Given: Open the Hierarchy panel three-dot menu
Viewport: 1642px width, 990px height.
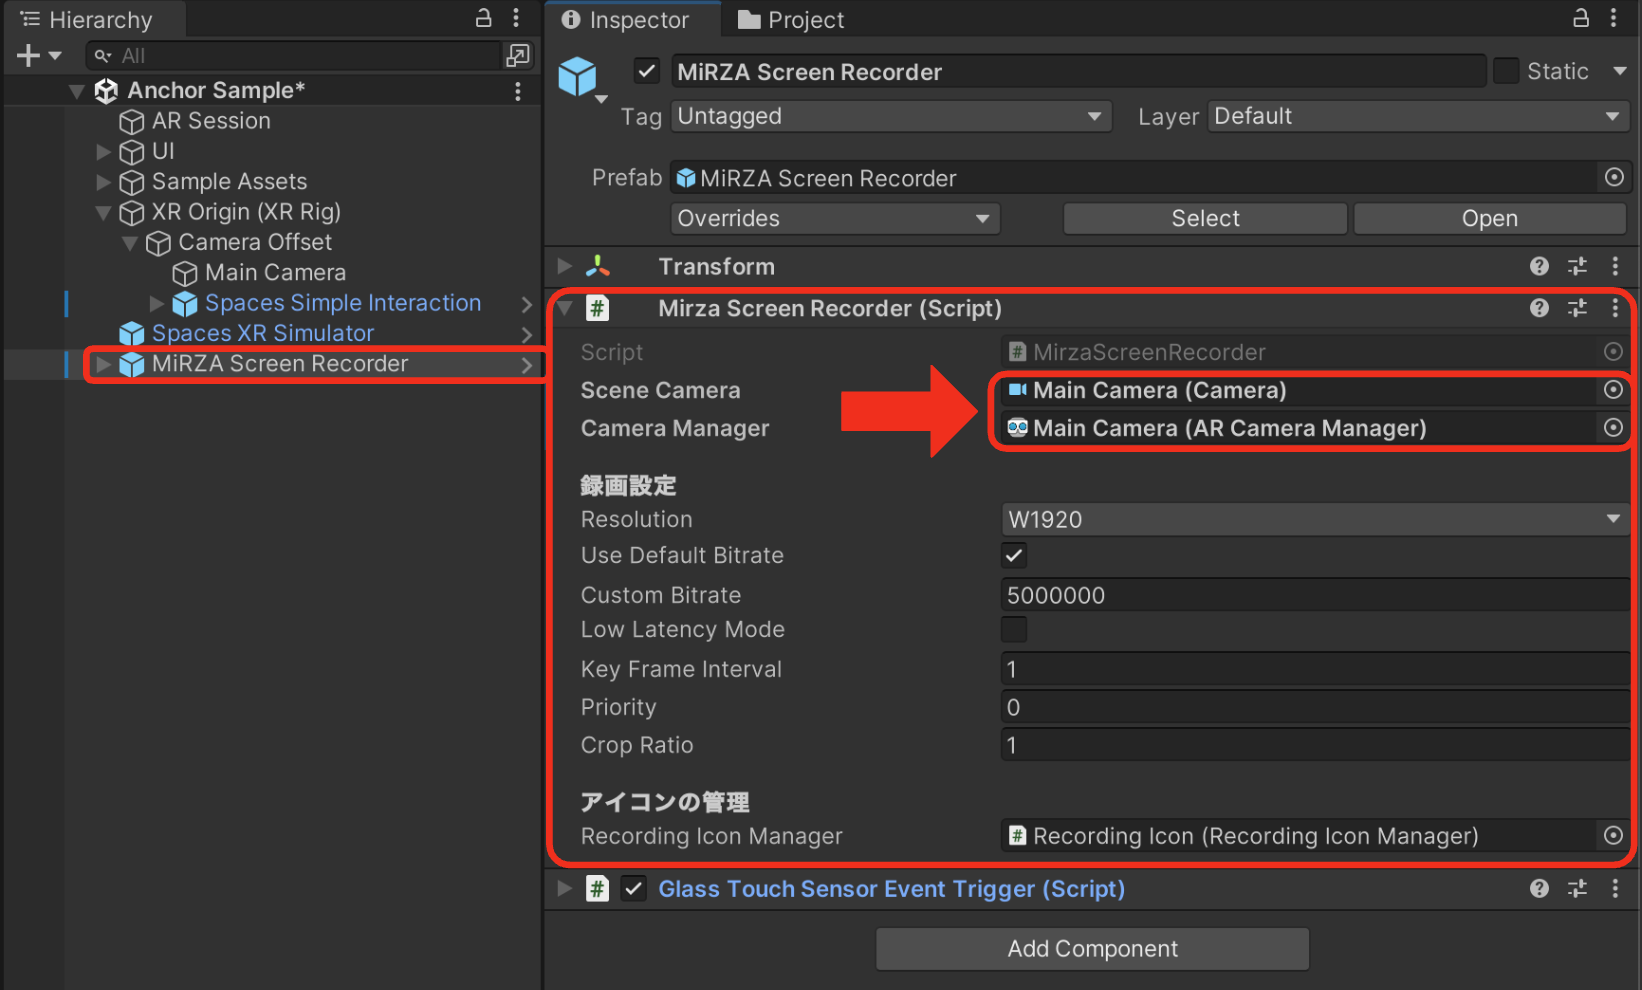Looking at the screenshot, I should click(x=516, y=18).
